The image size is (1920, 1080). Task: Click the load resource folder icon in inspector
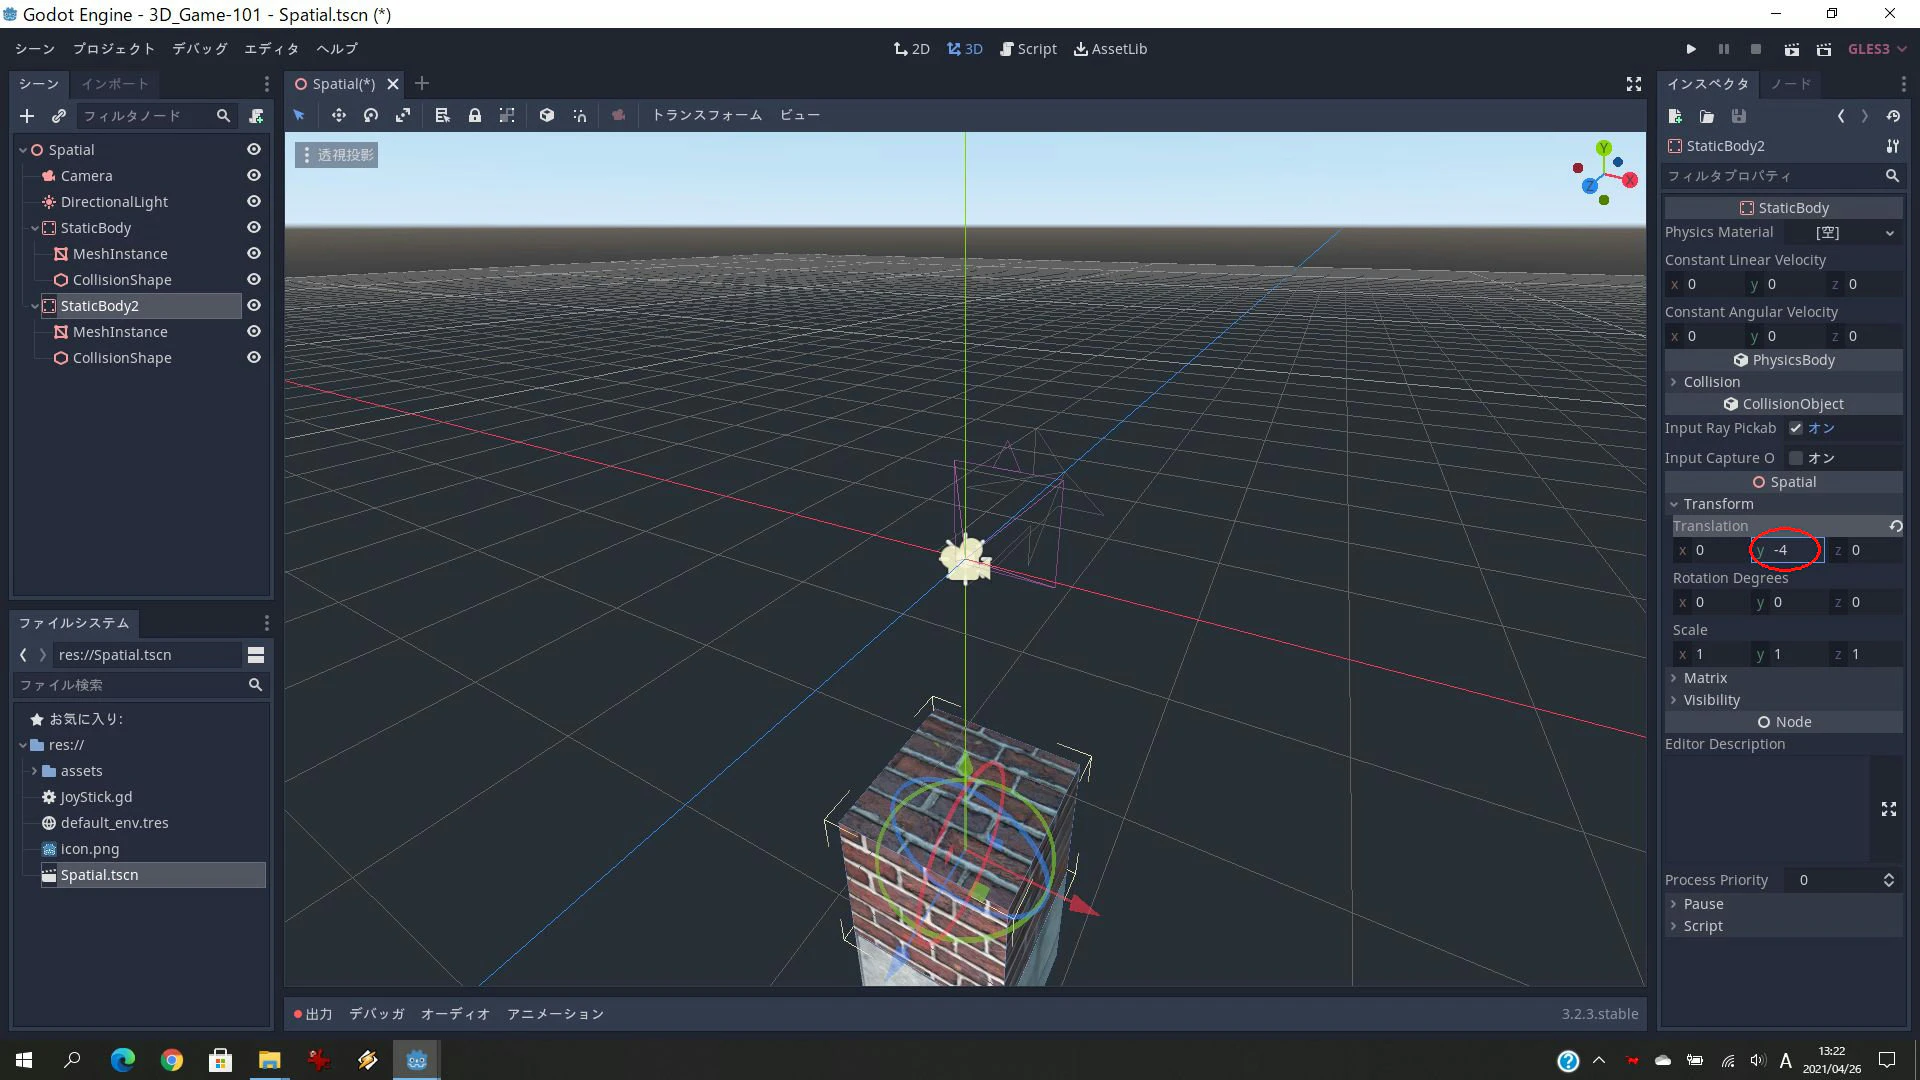(1707, 116)
